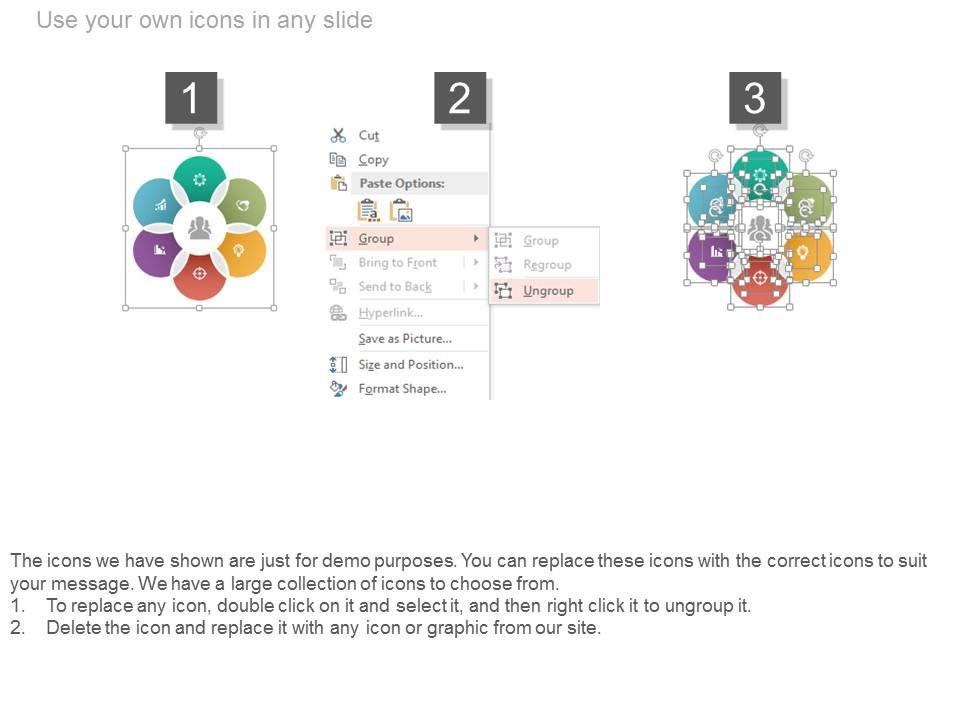Open the Format Shape option
960x720 pixels.
(x=402, y=388)
